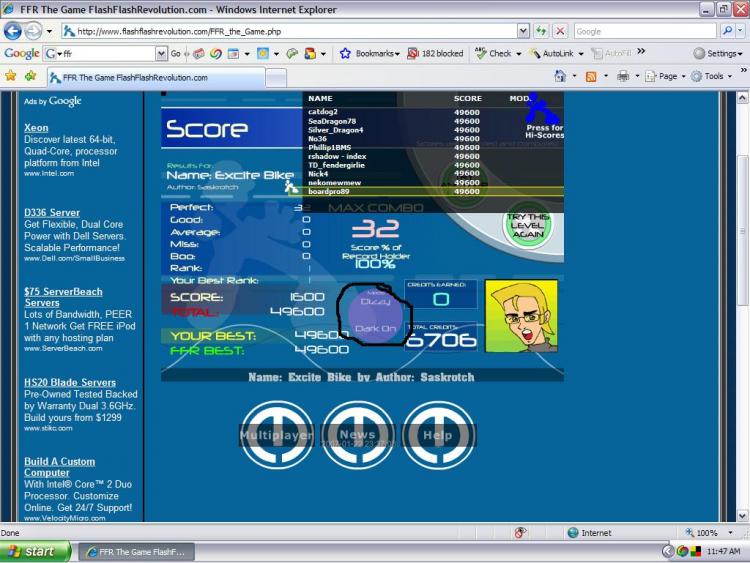Expand the address bar URL dropdown
This screenshot has height=563, width=750.
click(x=523, y=32)
